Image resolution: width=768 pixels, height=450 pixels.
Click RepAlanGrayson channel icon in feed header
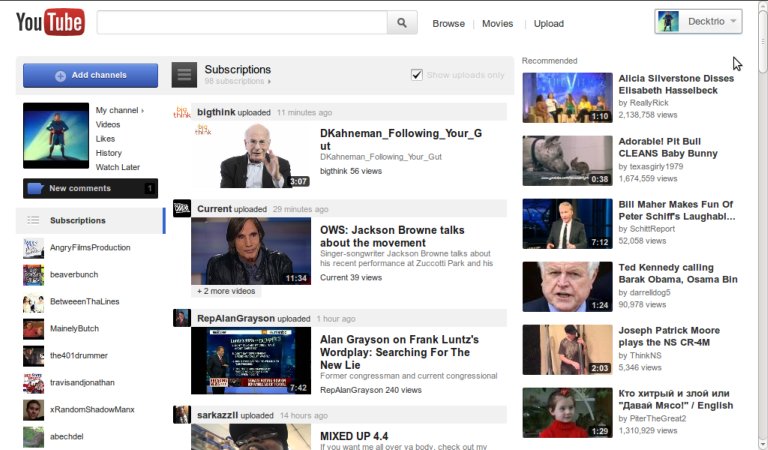pyautogui.click(x=182, y=318)
